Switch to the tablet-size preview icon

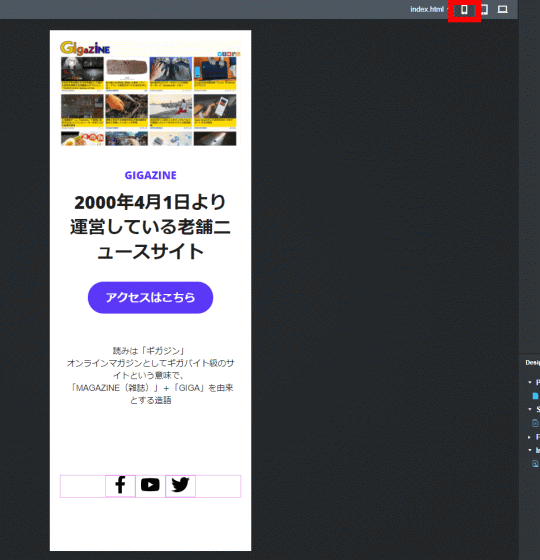[485, 10]
